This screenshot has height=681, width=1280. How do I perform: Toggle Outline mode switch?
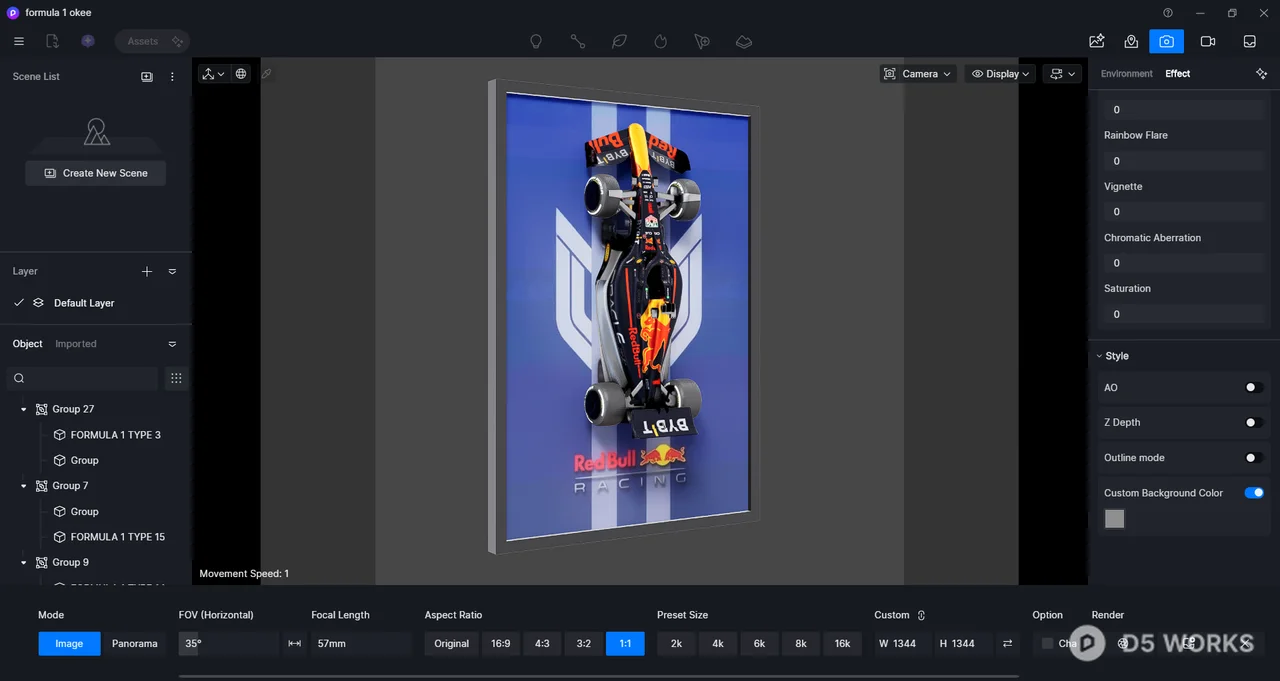tap(1253, 458)
